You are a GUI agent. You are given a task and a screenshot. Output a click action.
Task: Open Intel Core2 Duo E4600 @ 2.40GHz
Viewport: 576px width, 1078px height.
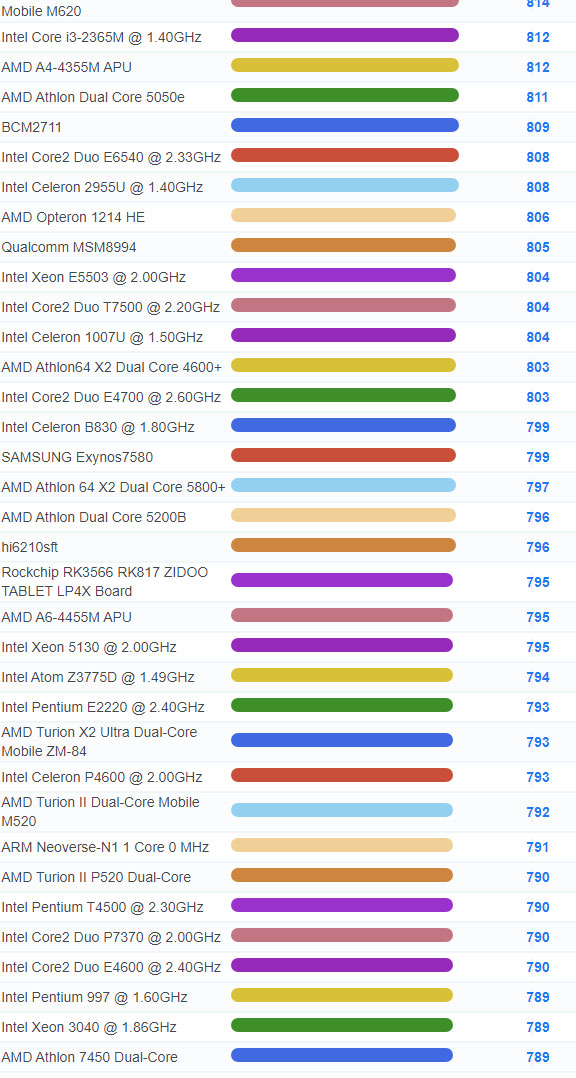111,968
